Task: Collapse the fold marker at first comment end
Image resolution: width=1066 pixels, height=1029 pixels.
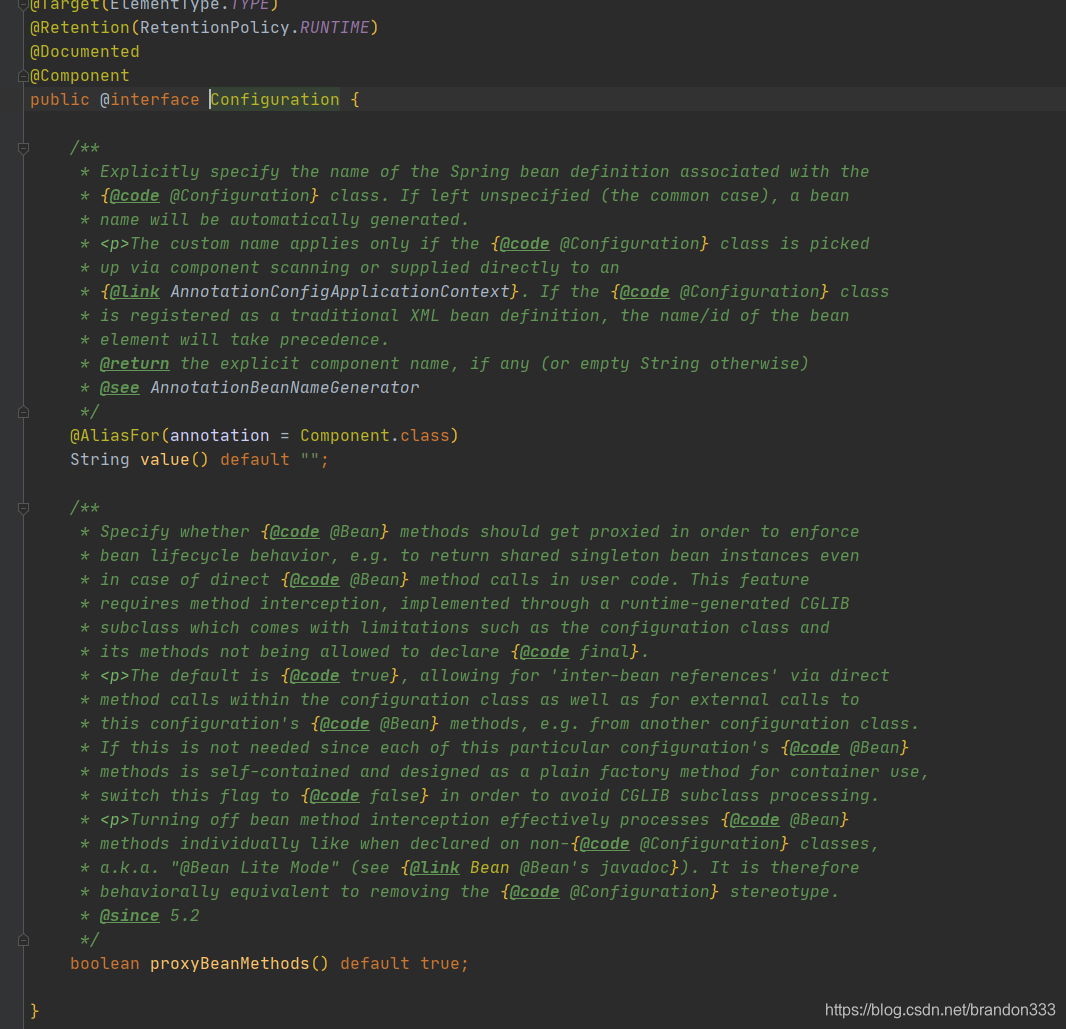Action: tap(23, 413)
